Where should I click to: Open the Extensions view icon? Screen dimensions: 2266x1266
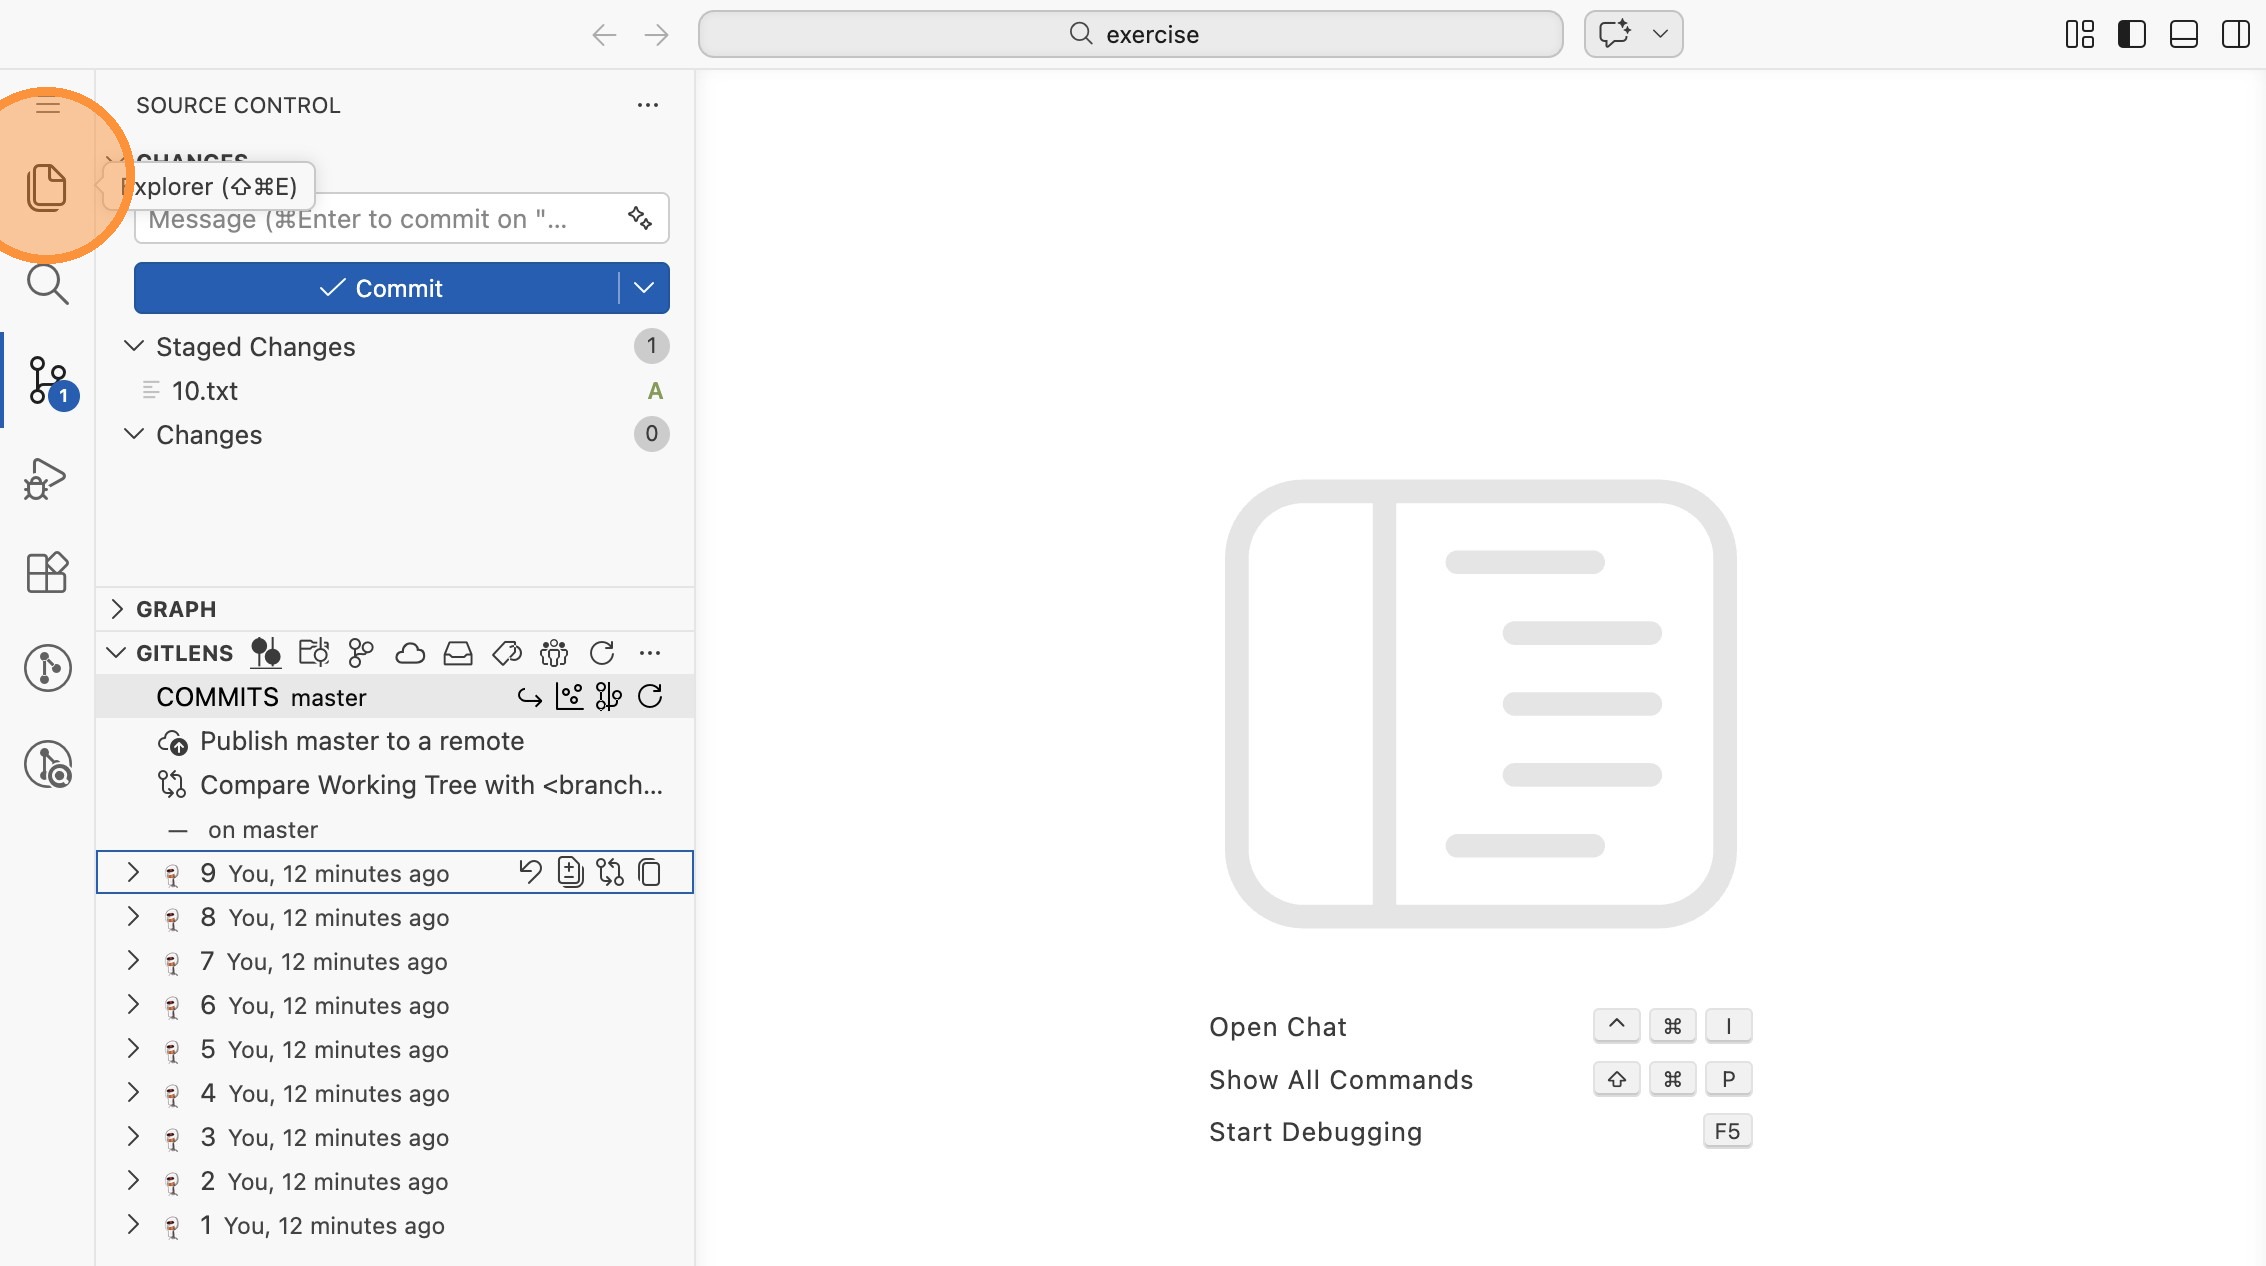(x=46, y=573)
